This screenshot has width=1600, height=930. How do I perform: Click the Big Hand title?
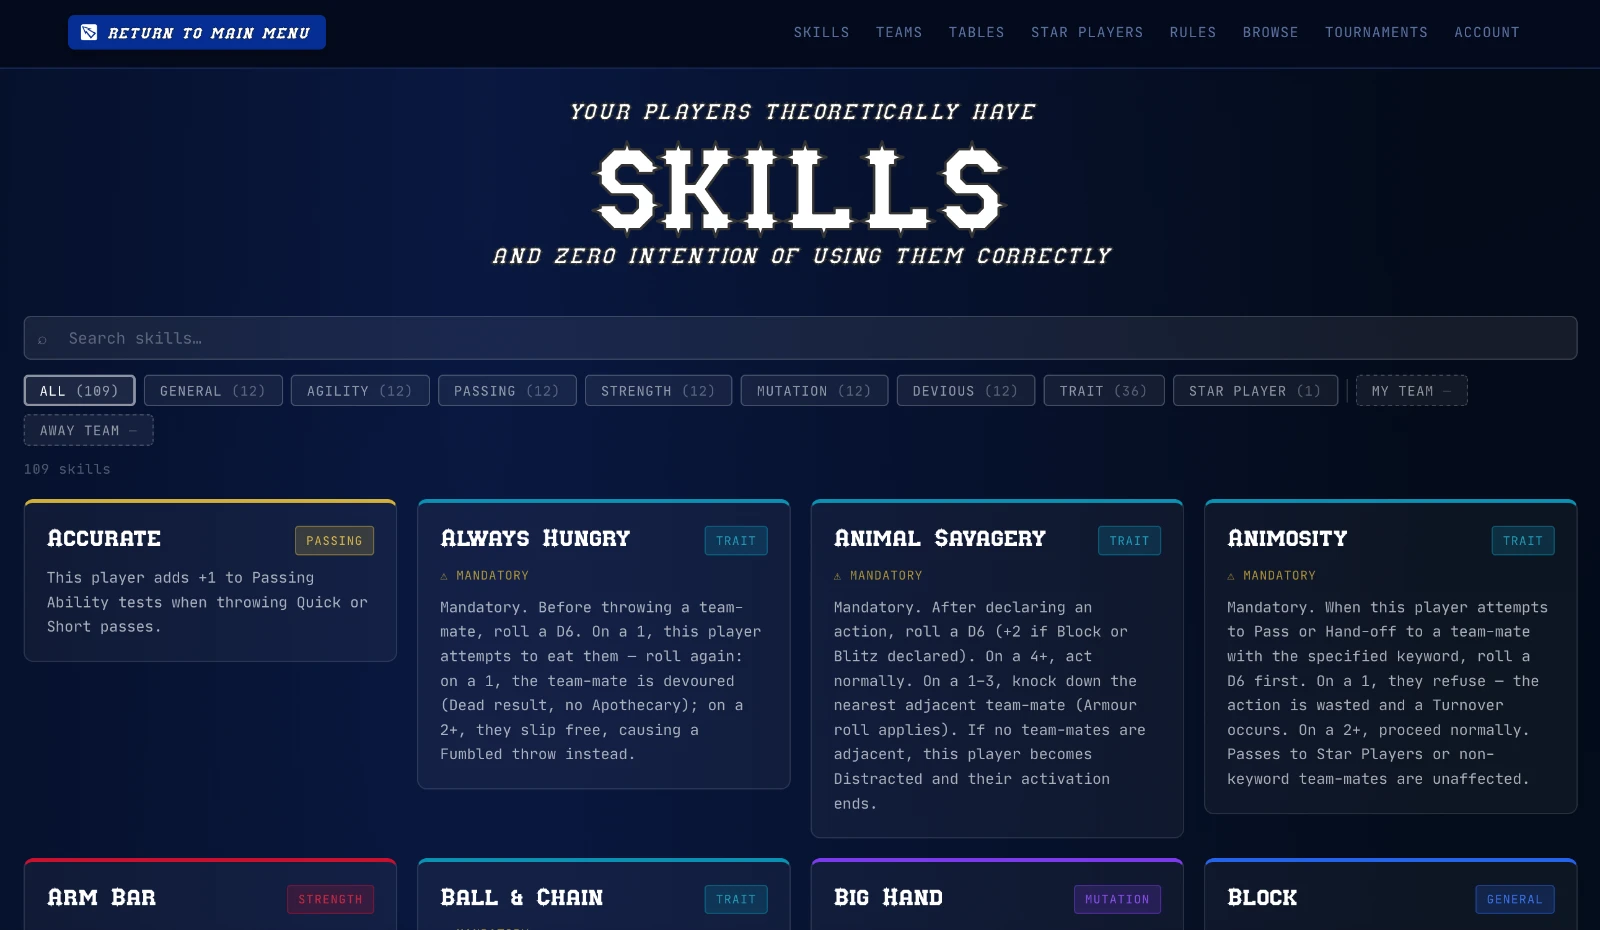point(888,898)
